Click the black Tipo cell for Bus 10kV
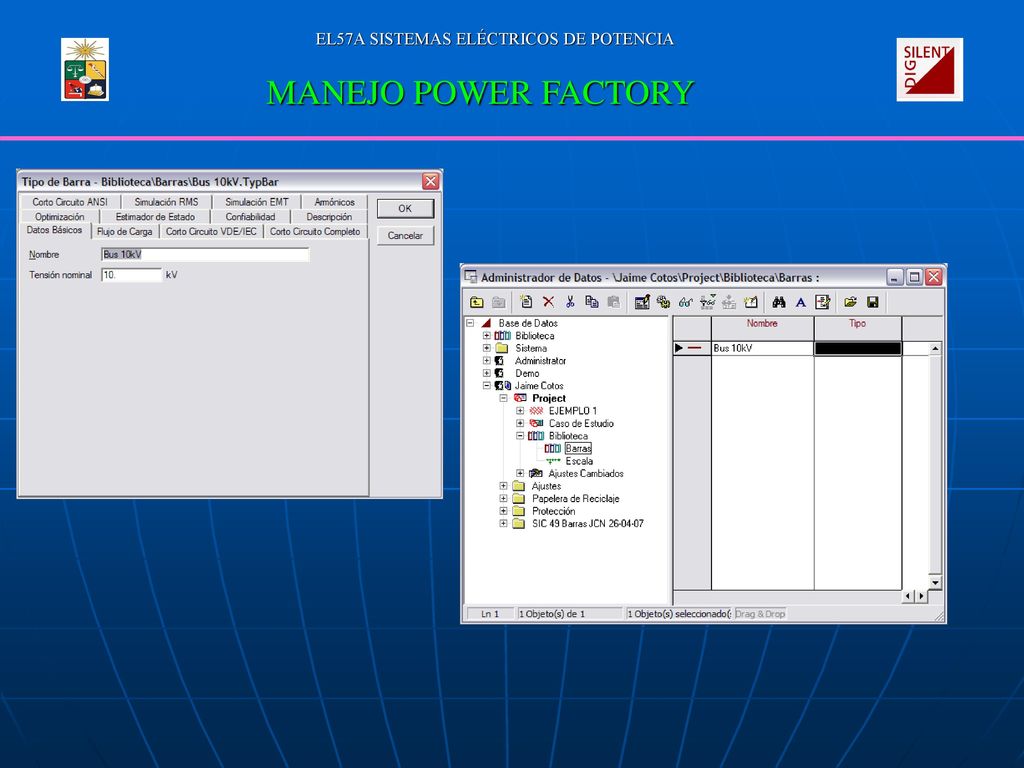Viewport: 1024px width, 768px height. (x=857, y=348)
